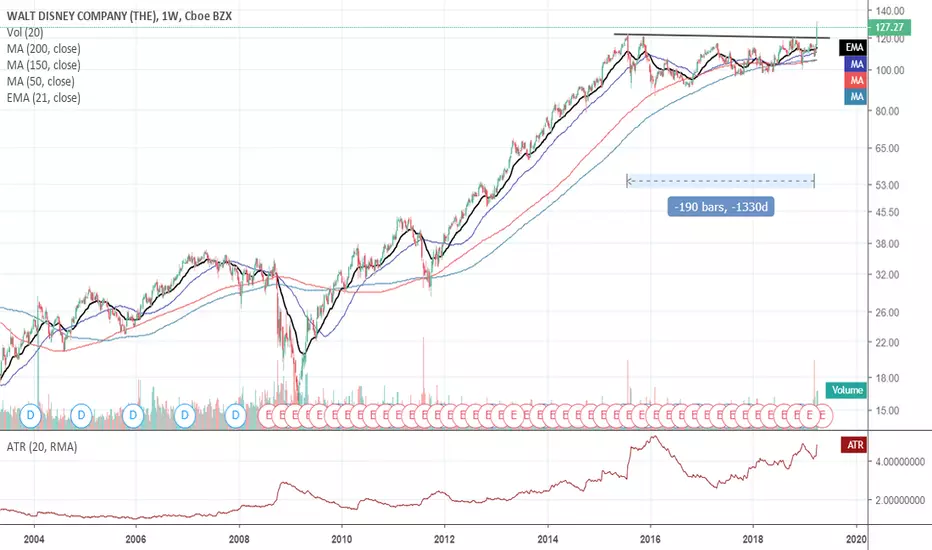Click the 120.00 price axis label
The width and height of the screenshot is (932, 550).
tap(889, 39)
